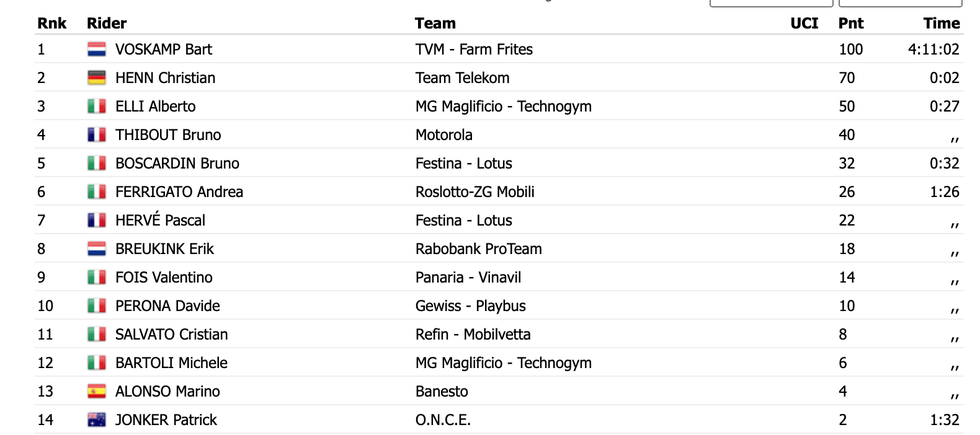The height and width of the screenshot is (435, 980).
Task: Click the French flag next to HERVÉ Pascal
Action: click(x=96, y=221)
